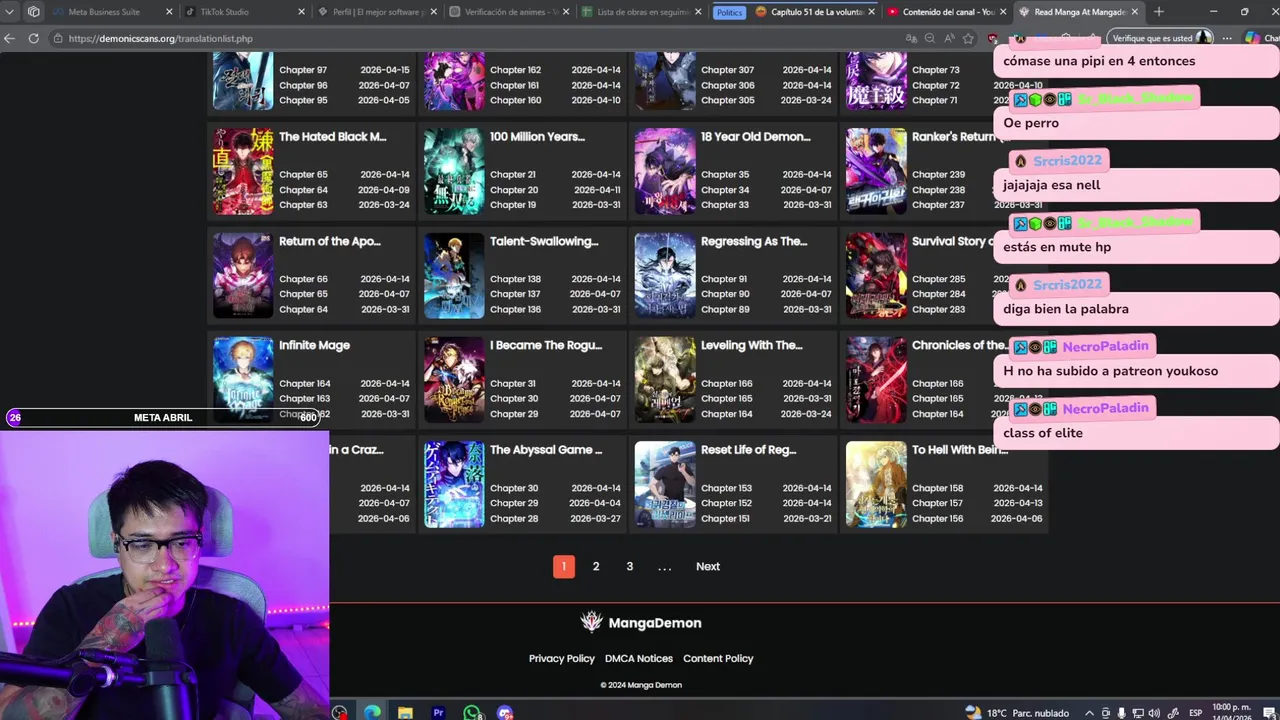Open I Became The Rogu... title
This screenshot has width=1280, height=720.
(546, 345)
